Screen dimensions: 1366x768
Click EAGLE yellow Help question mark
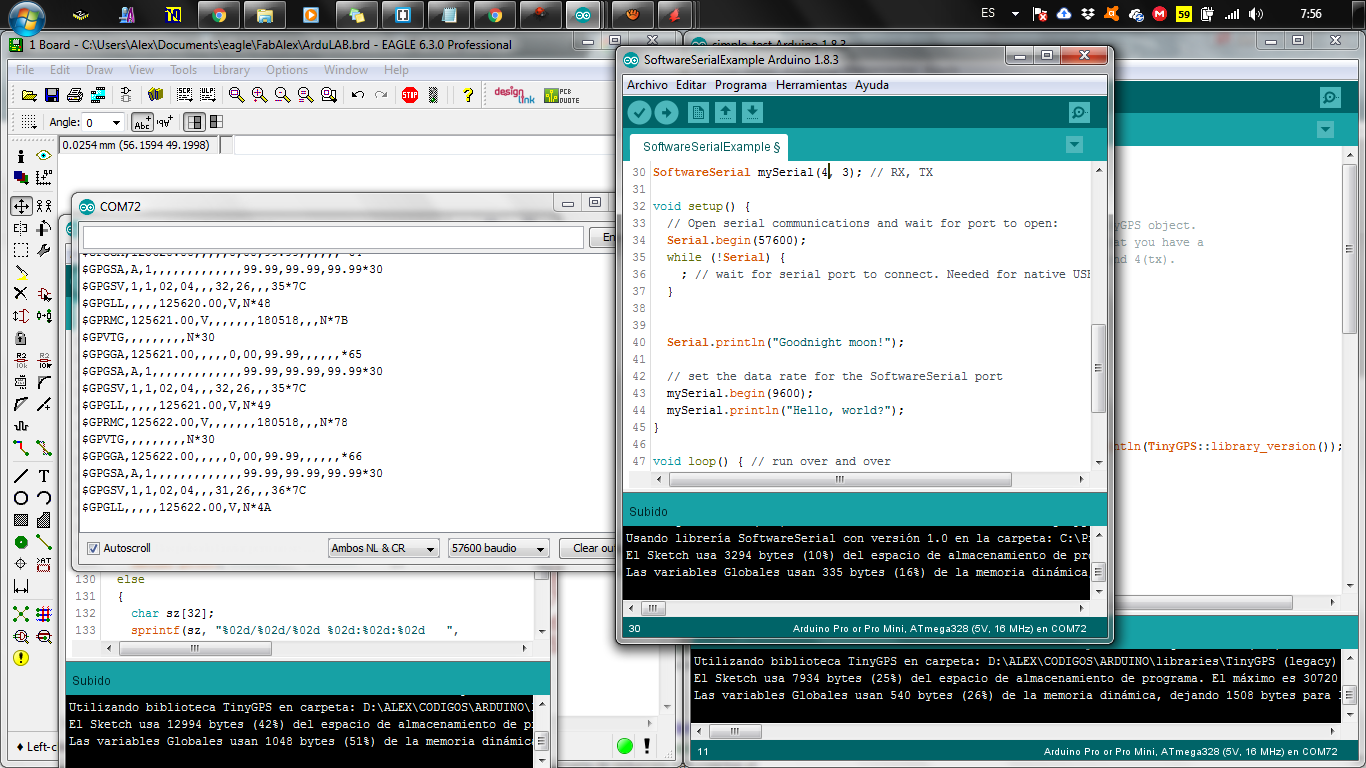click(x=467, y=95)
